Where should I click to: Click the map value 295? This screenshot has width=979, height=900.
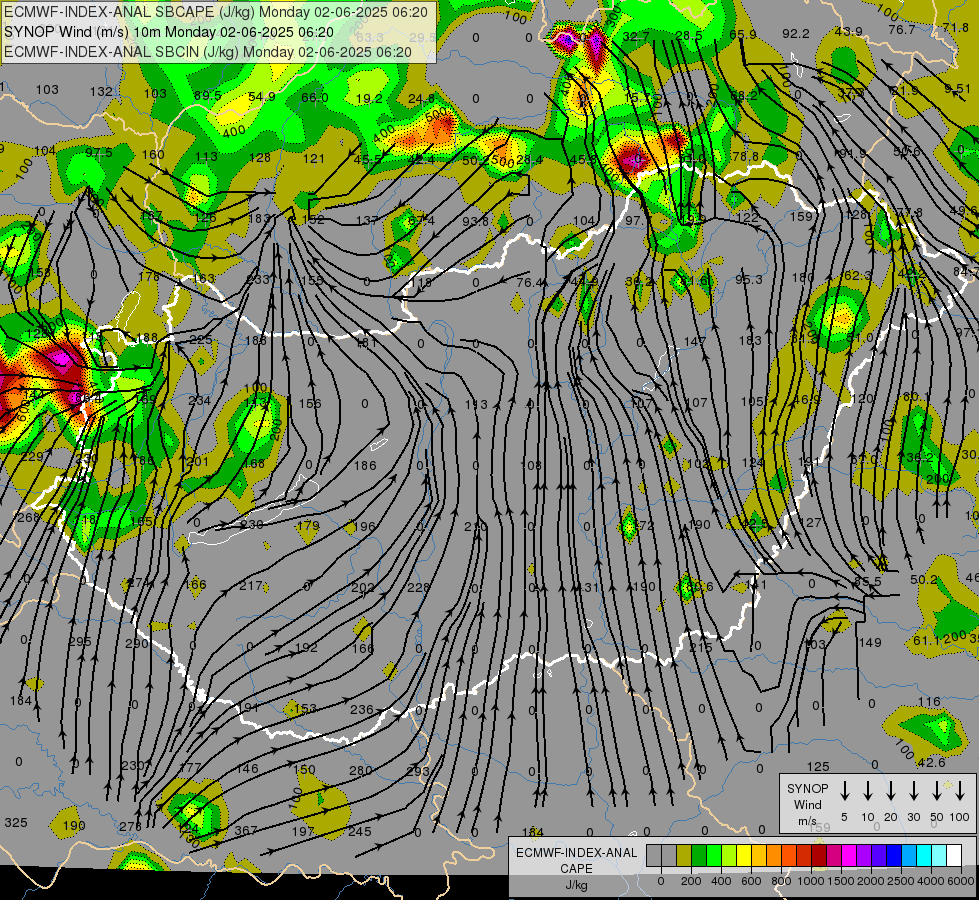point(80,641)
